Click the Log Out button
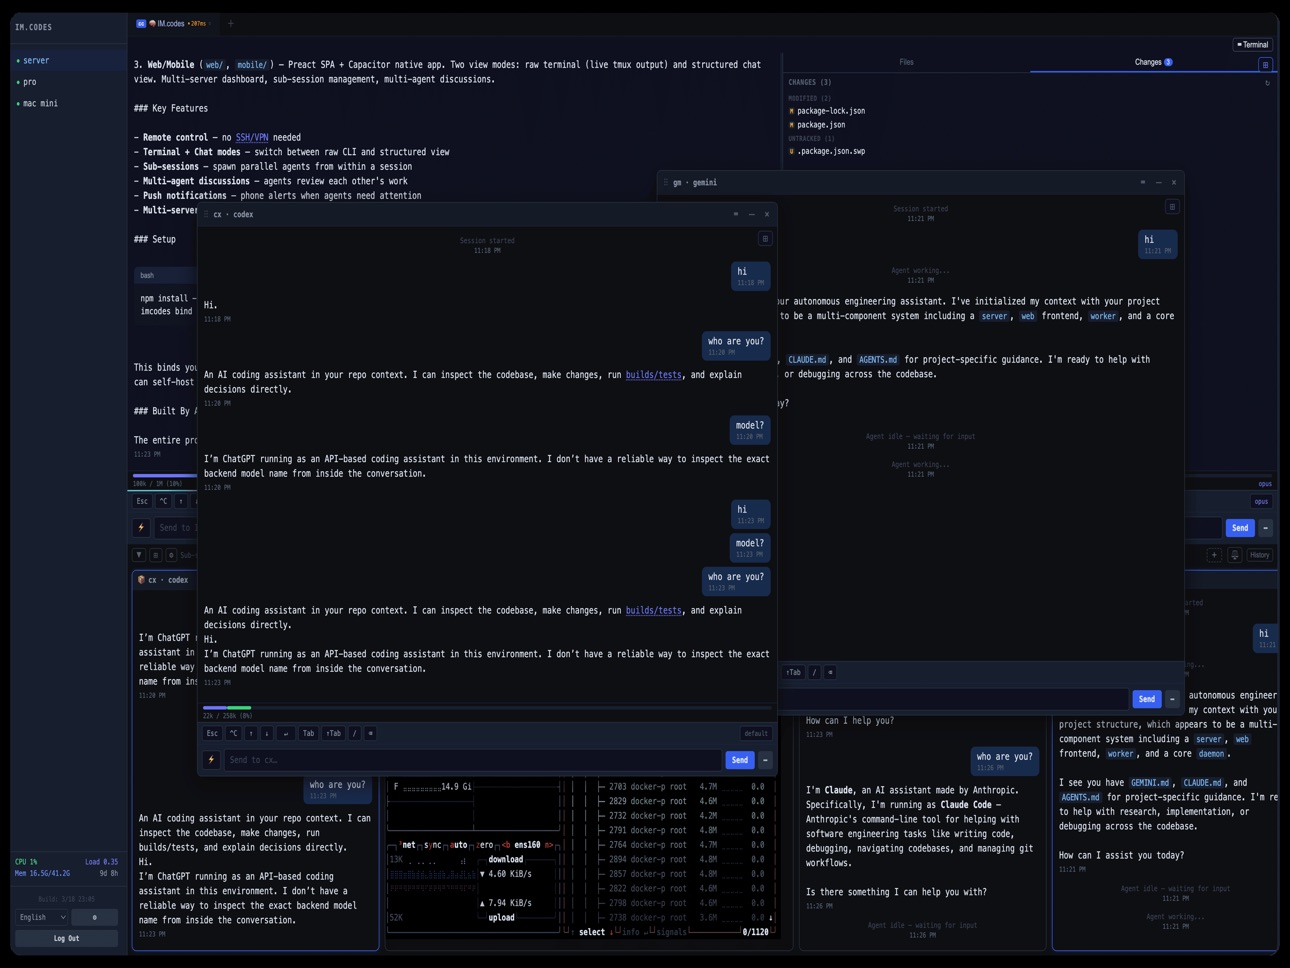Image resolution: width=1290 pixels, height=968 pixels. pyautogui.click(x=66, y=938)
